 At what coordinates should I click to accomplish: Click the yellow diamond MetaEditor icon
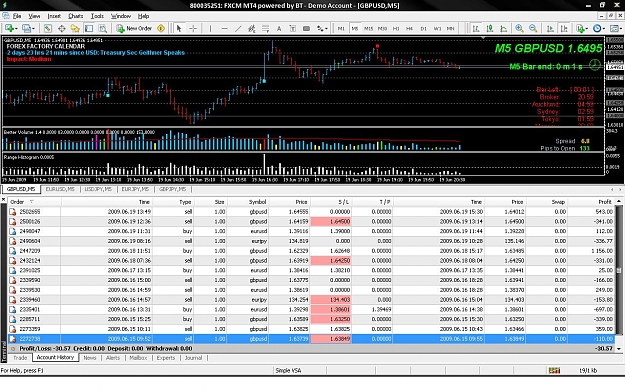coord(161,28)
